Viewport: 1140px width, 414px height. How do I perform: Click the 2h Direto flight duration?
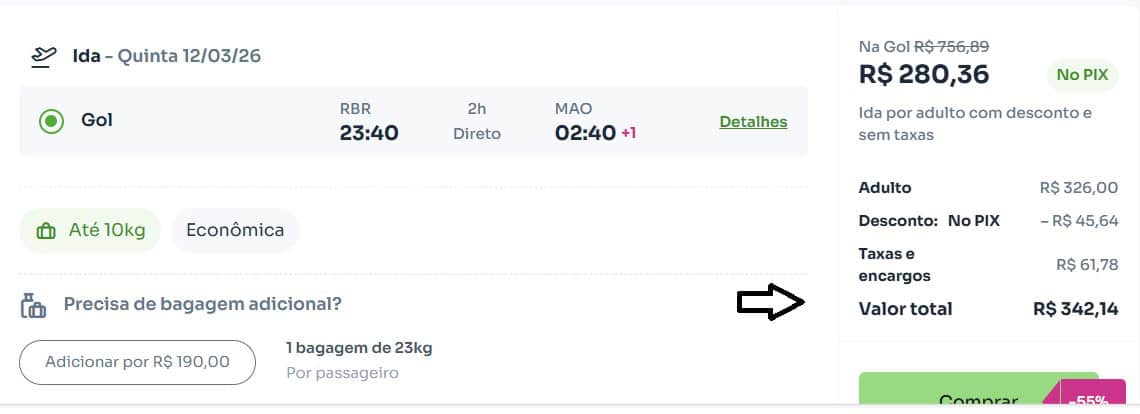(x=476, y=122)
